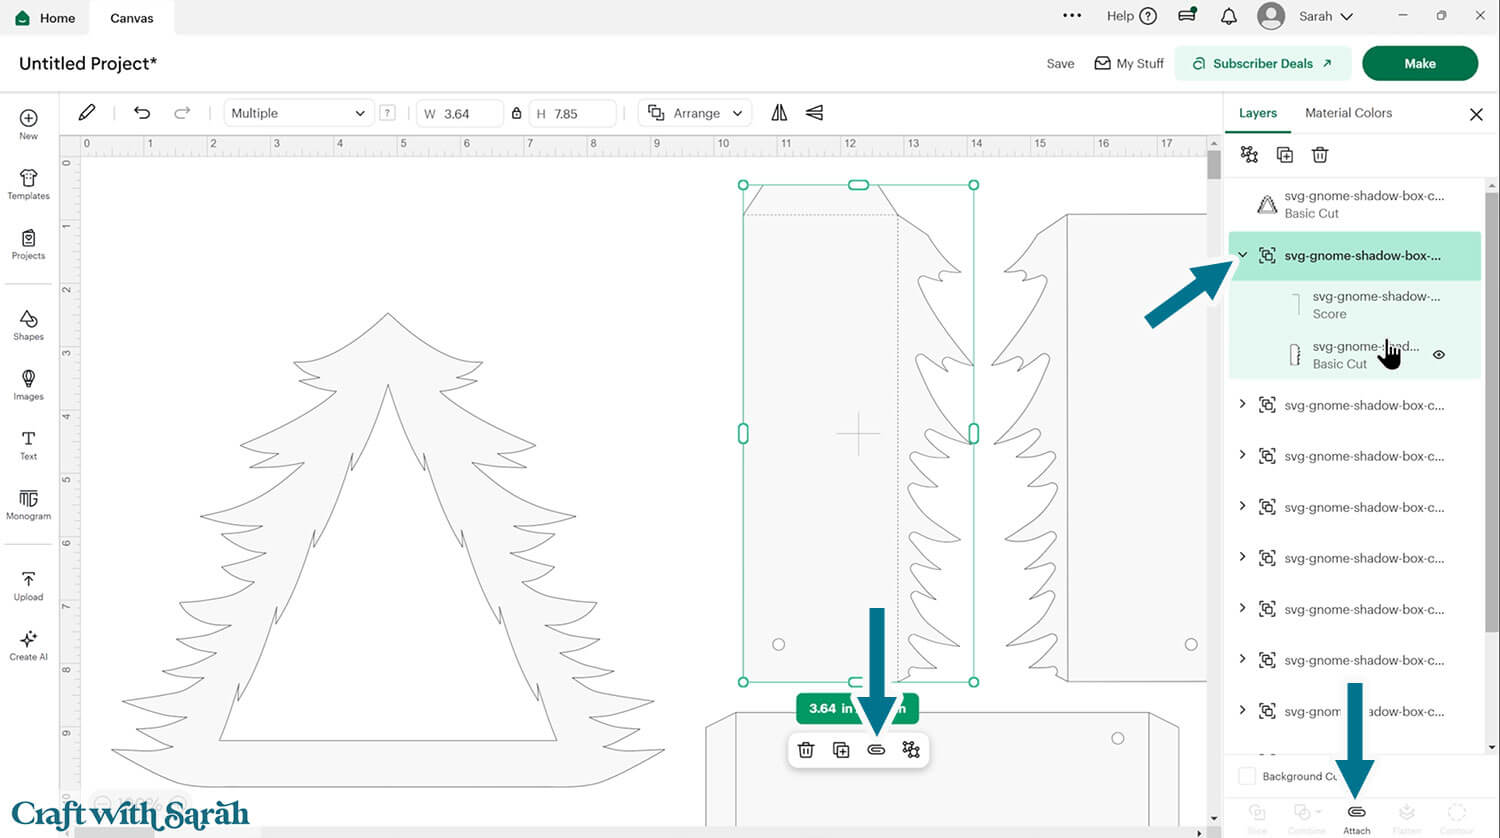
Task: Switch to the Material Colors tab
Action: click(x=1348, y=113)
